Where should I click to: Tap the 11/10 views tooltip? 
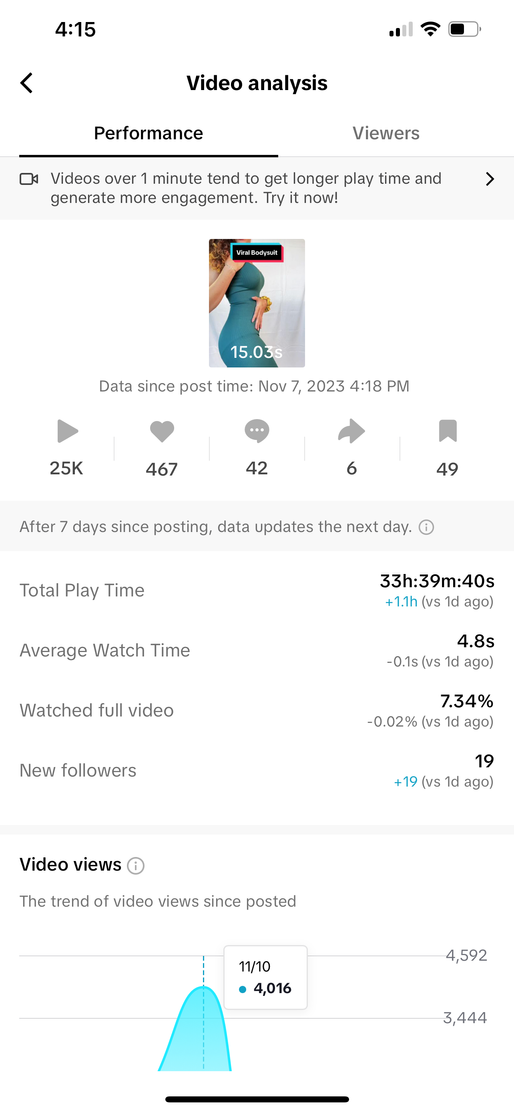pyautogui.click(x=265, y=977)
